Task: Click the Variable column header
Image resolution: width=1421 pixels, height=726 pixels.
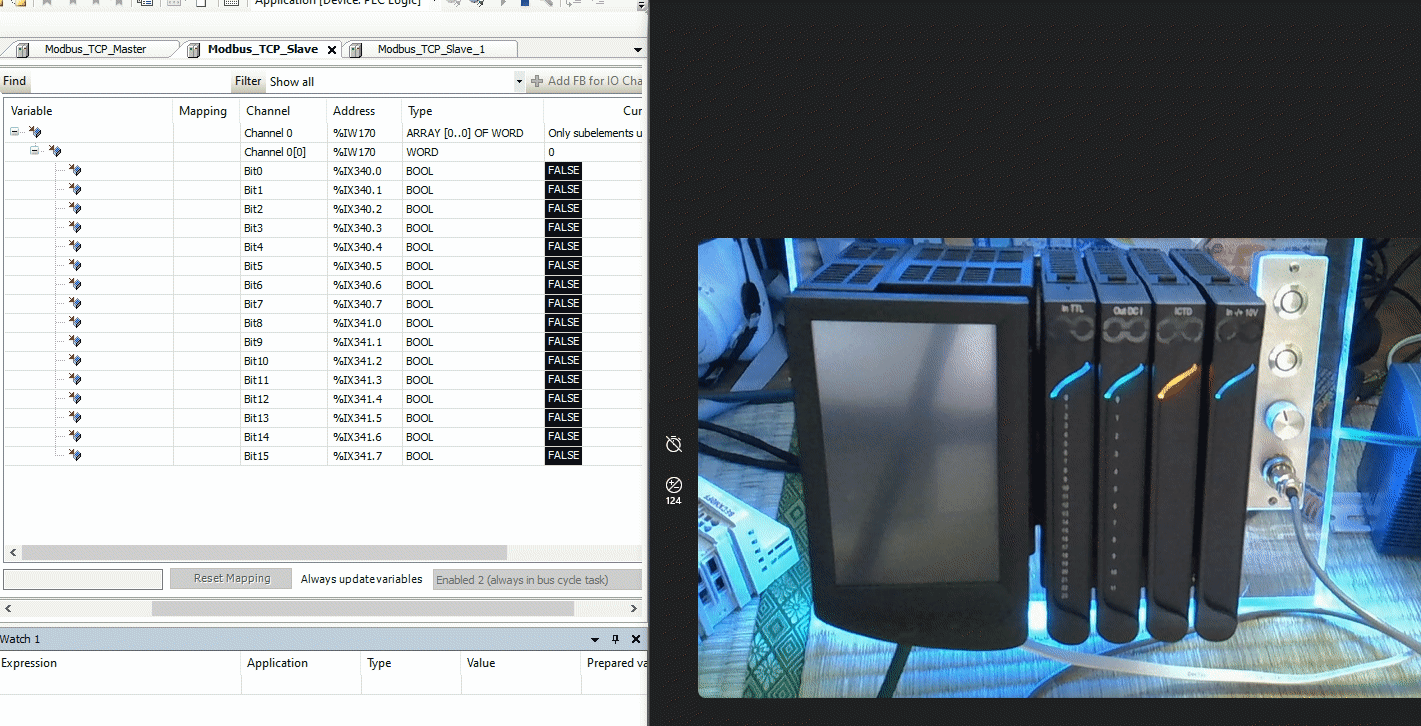Action: click(87, 111)
